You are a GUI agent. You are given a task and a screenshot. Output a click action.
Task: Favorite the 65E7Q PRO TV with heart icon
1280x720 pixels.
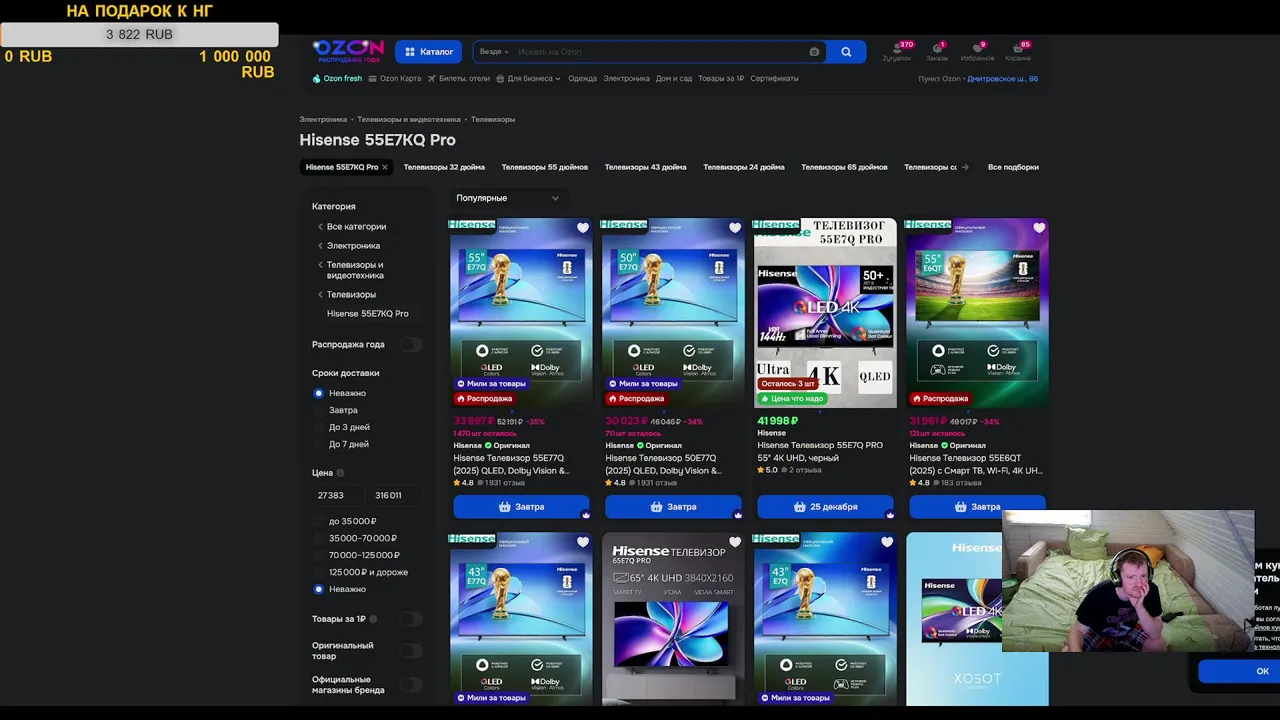[735, 542]
